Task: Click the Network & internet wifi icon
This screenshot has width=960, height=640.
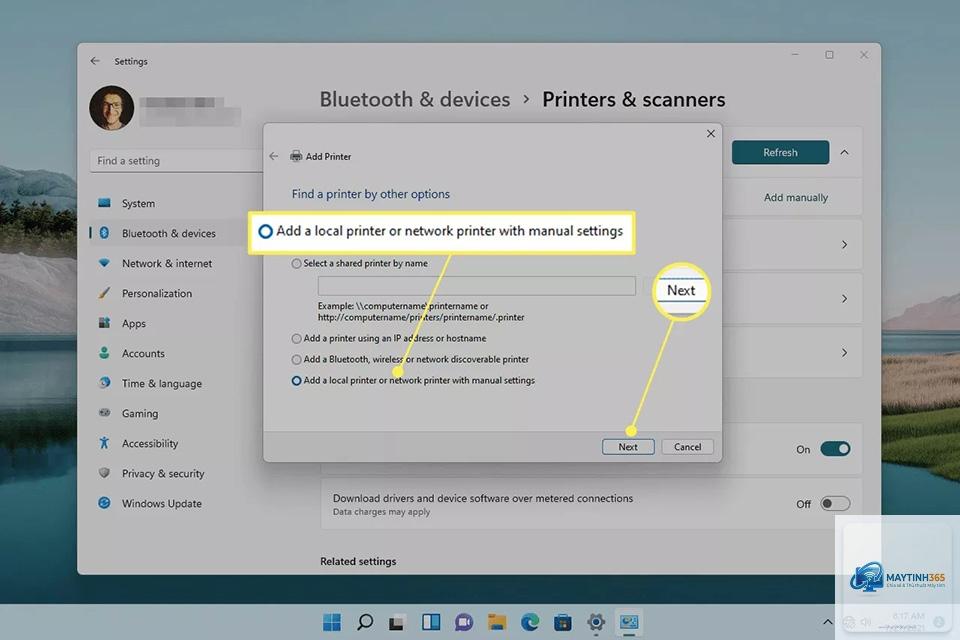Action: (104, 263)
